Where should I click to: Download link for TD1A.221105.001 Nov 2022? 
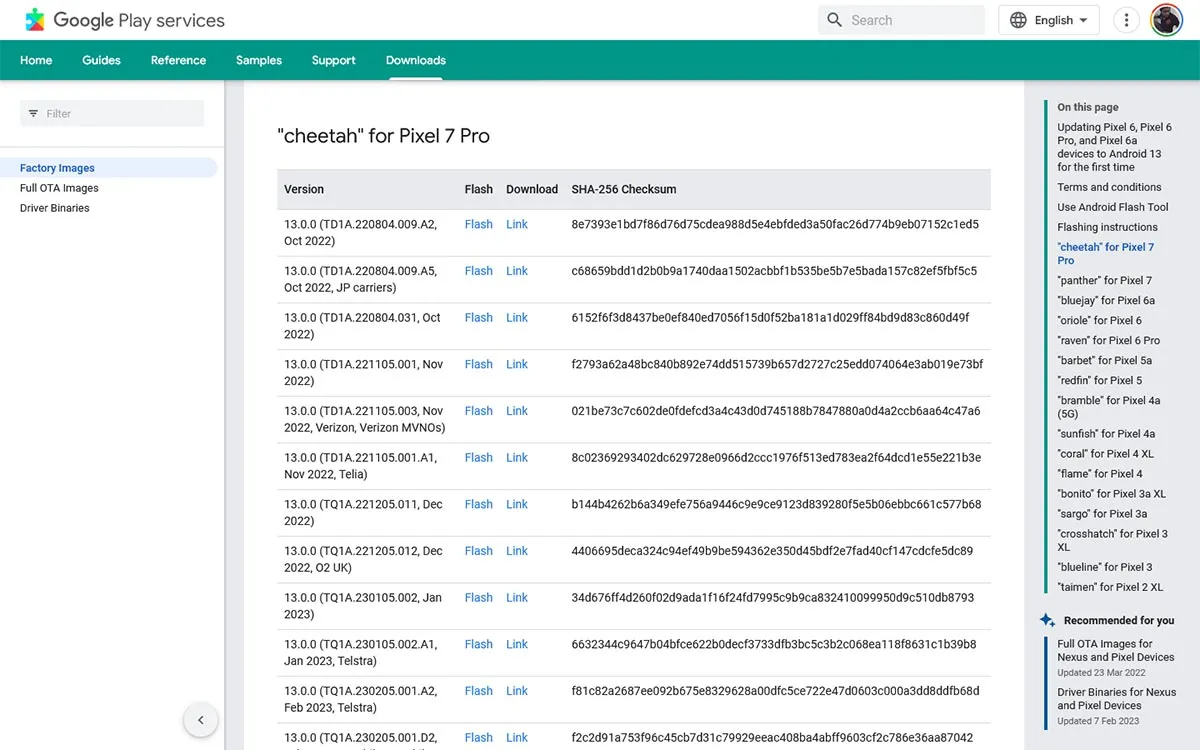tap(516, 364)
